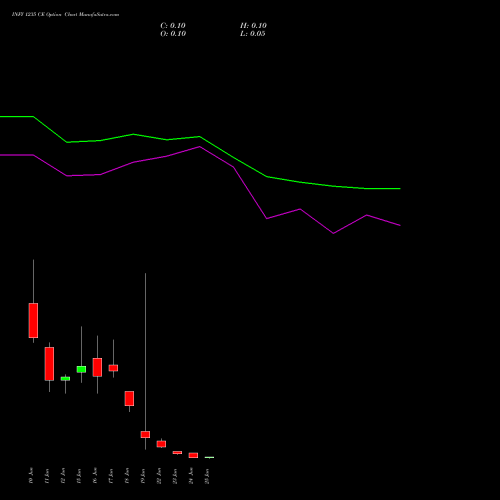
Task: Click the '17 Jun' date label
Action: coord(111,476)
